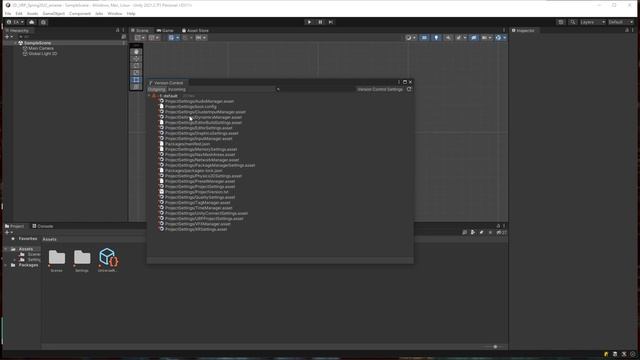The image size is (640, 360).
Task: Open the Component menu
Action: tap(80, 13)
